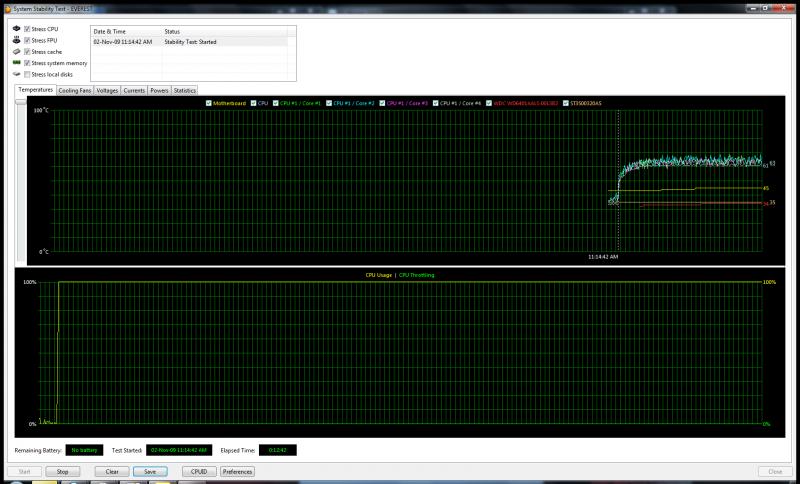Click the hard disk icon beside Stress local disks
Screen dimensions: 800x484
click(16, 74)
